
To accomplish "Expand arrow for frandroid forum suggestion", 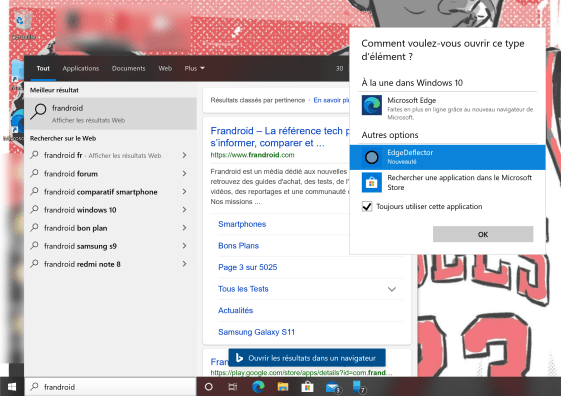I will 184,173.
